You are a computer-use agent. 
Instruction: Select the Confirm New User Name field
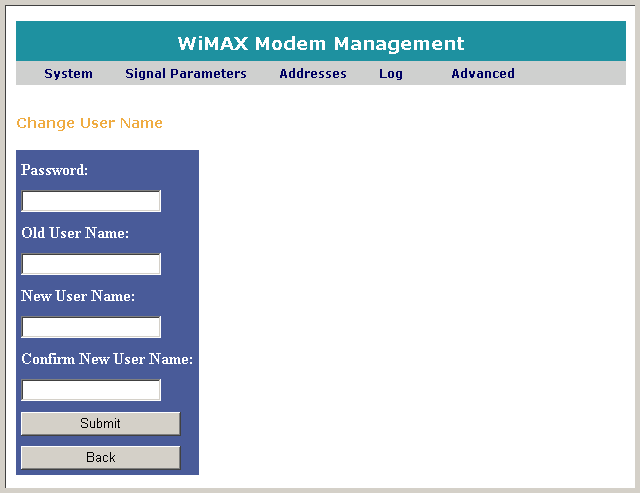[x=91, y=390]
